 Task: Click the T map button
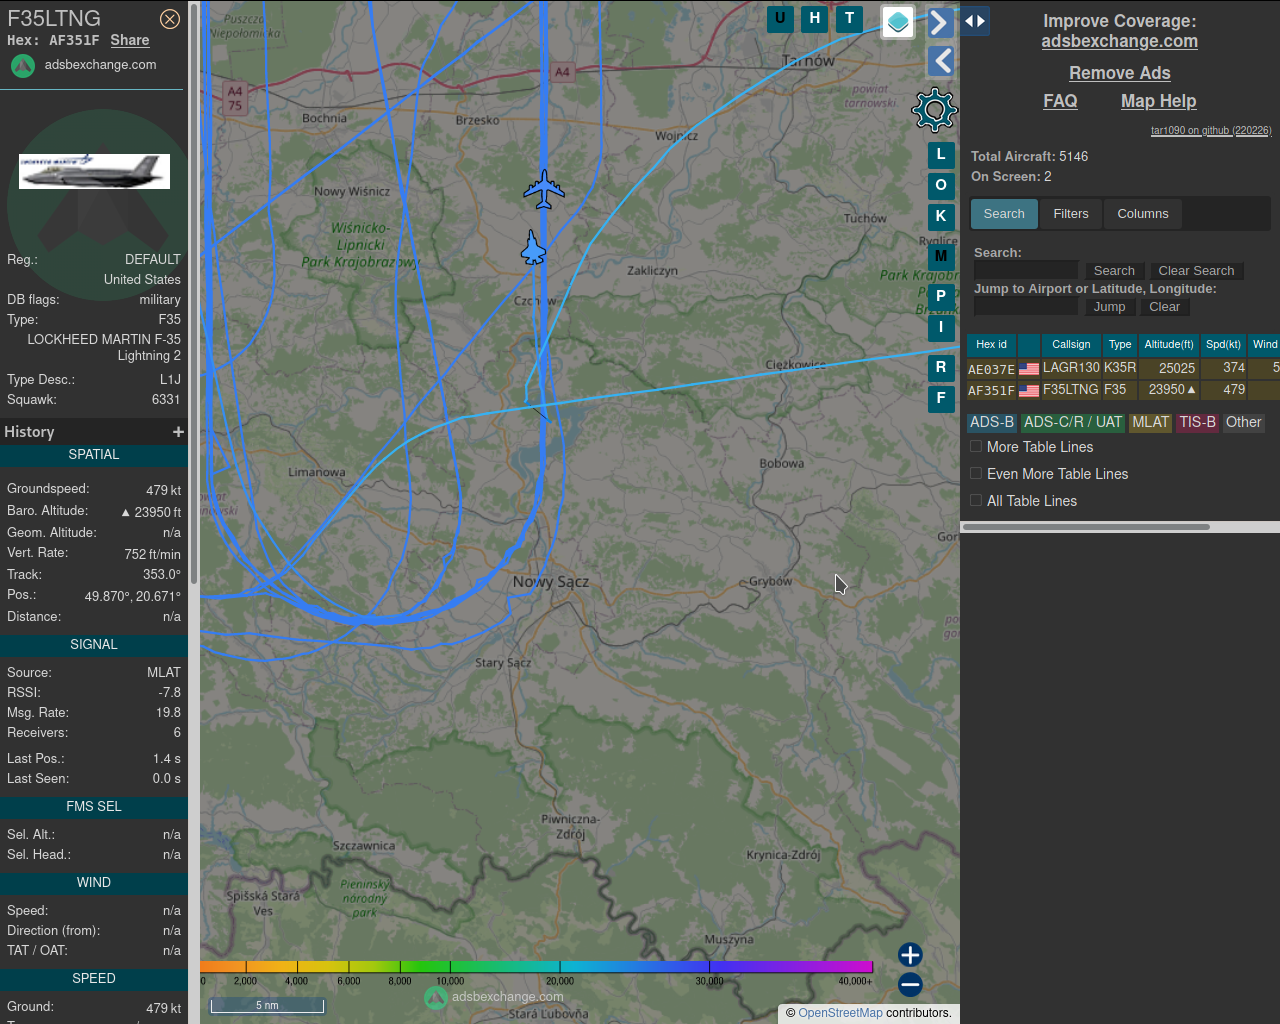(x=850, y=19)
